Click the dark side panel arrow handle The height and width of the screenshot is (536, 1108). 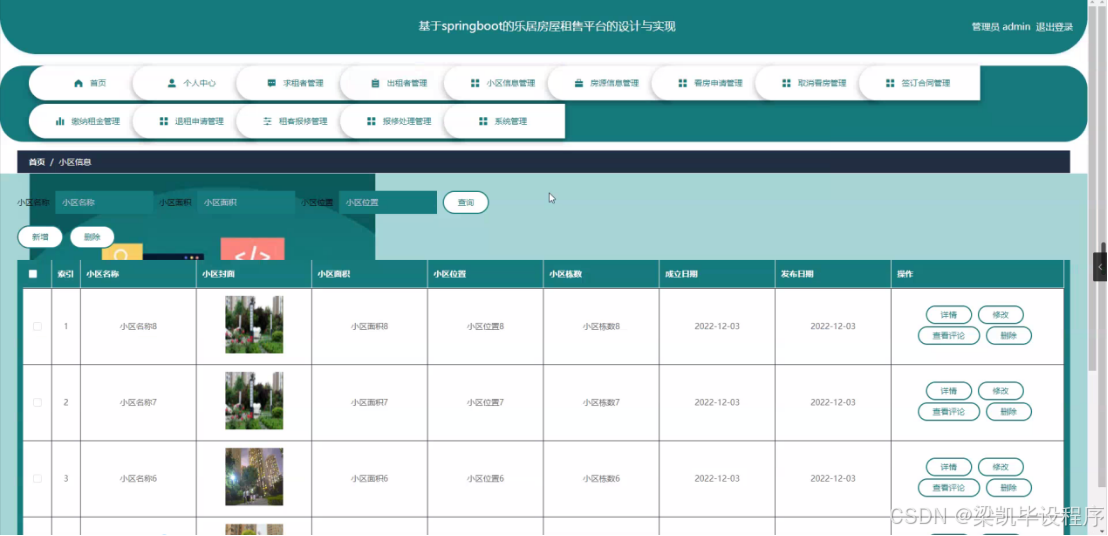tap(1100, 267)
